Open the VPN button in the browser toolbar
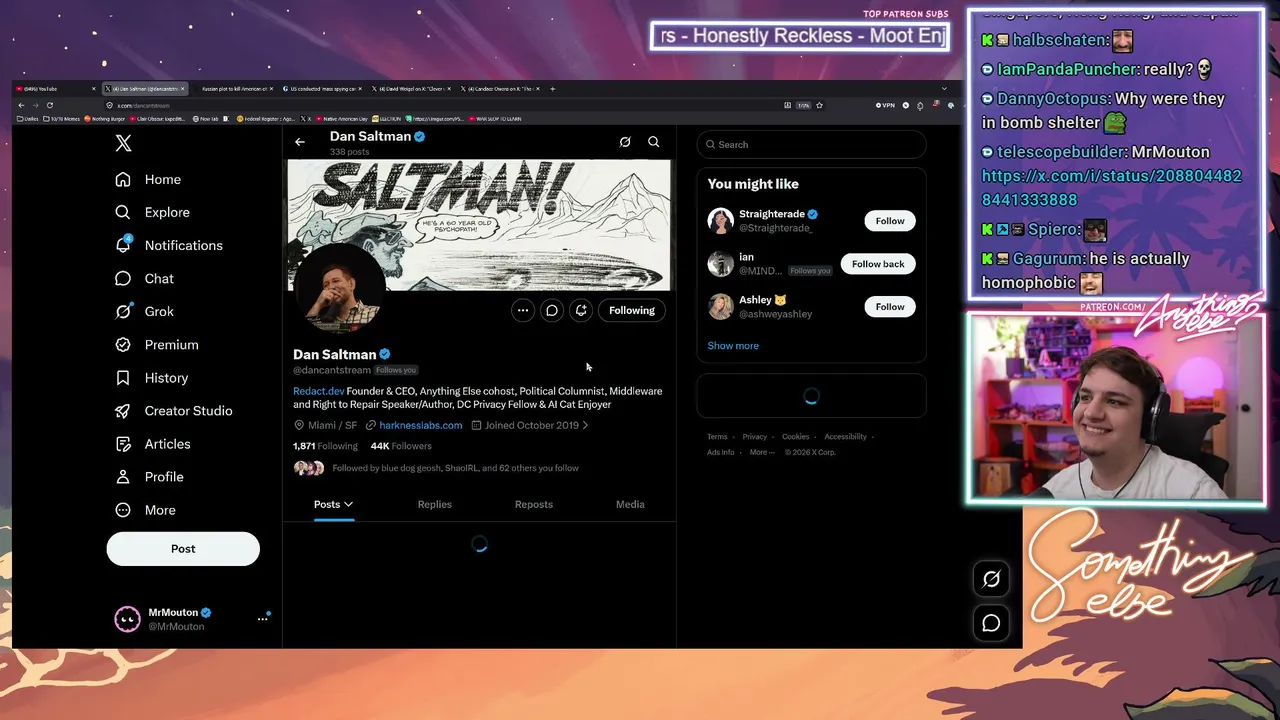This screenshot has width=1280, height=720. (x=885, y=105)
